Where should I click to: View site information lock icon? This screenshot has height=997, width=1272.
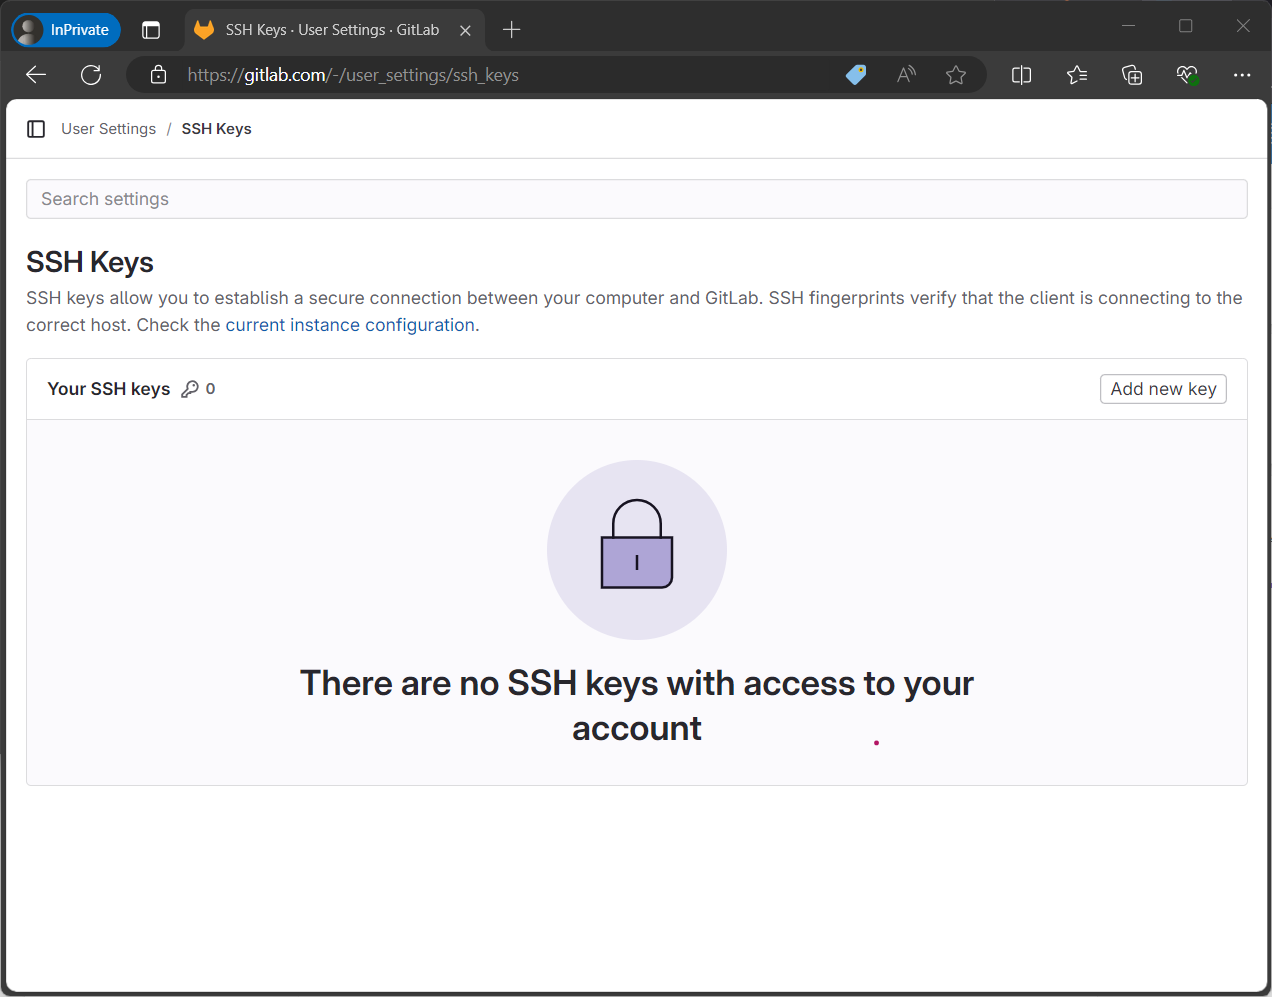[158, 75]
